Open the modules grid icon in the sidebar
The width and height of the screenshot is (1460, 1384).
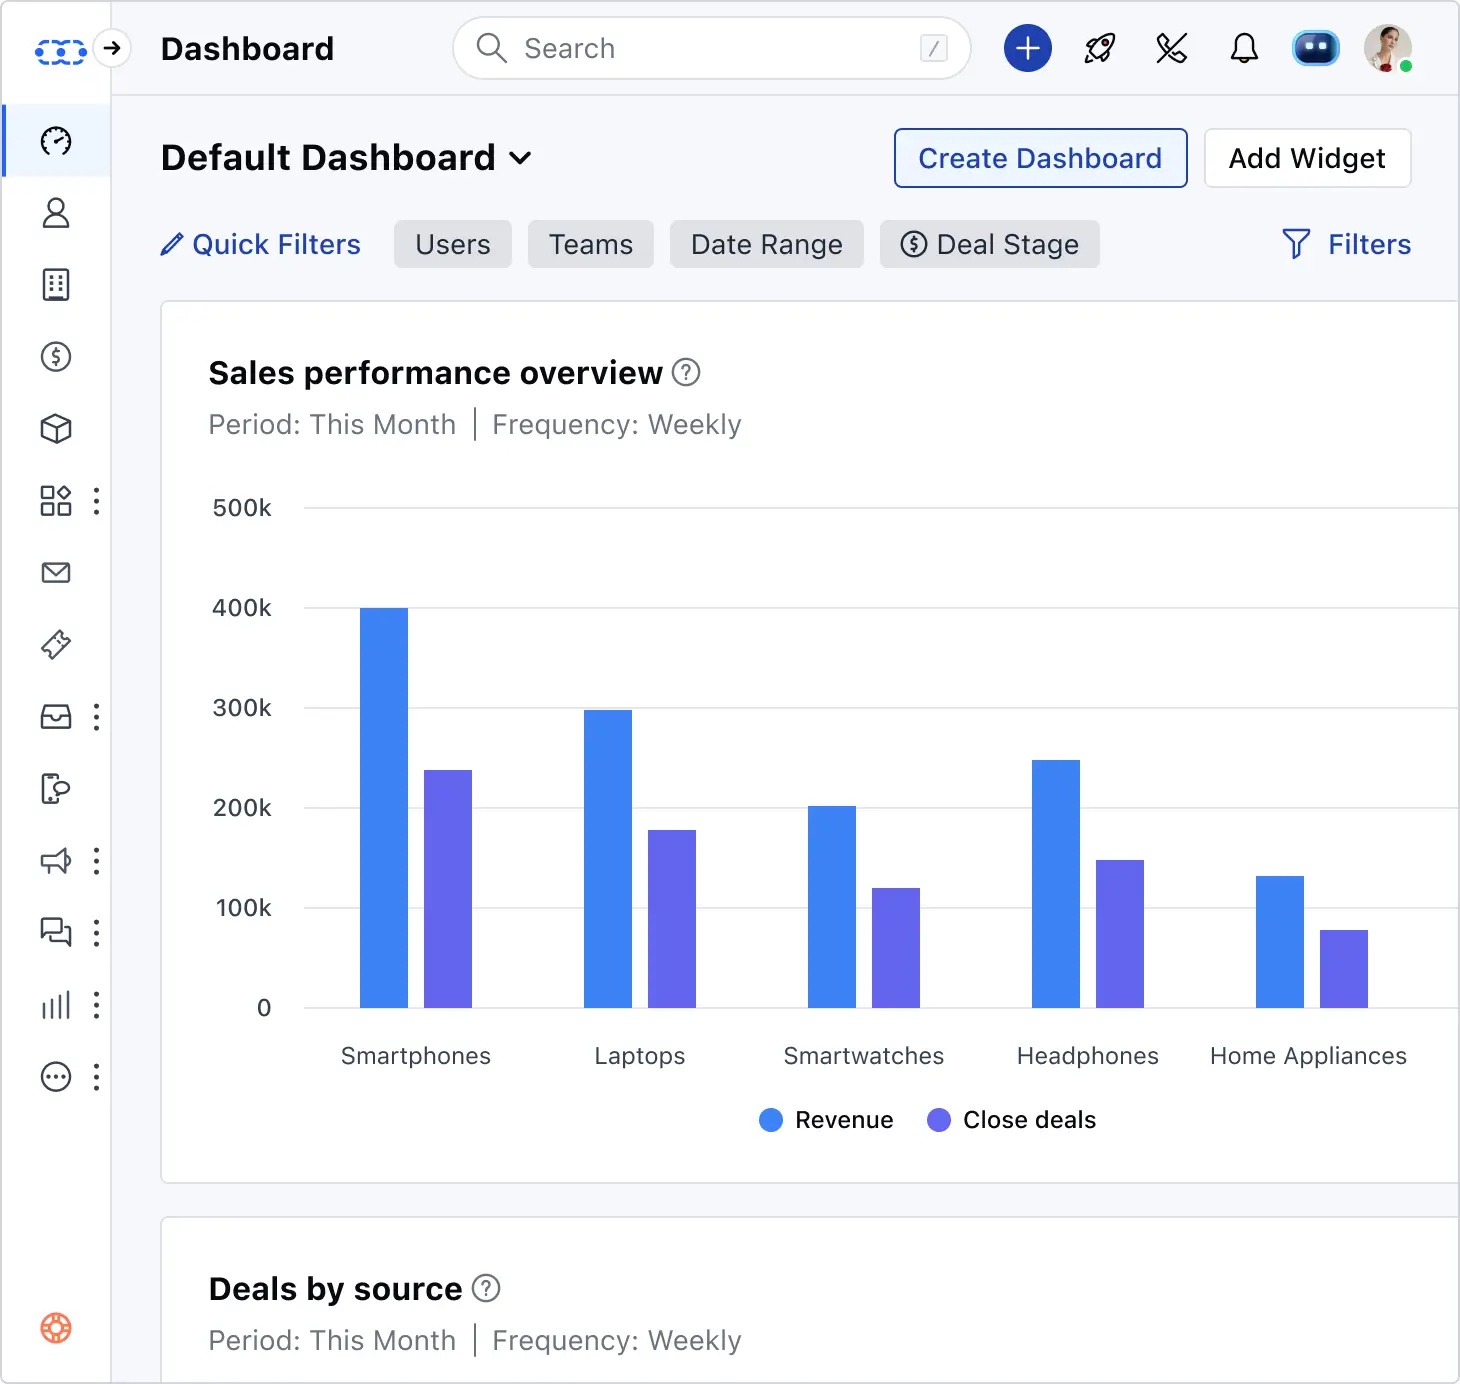click(56, 501)
